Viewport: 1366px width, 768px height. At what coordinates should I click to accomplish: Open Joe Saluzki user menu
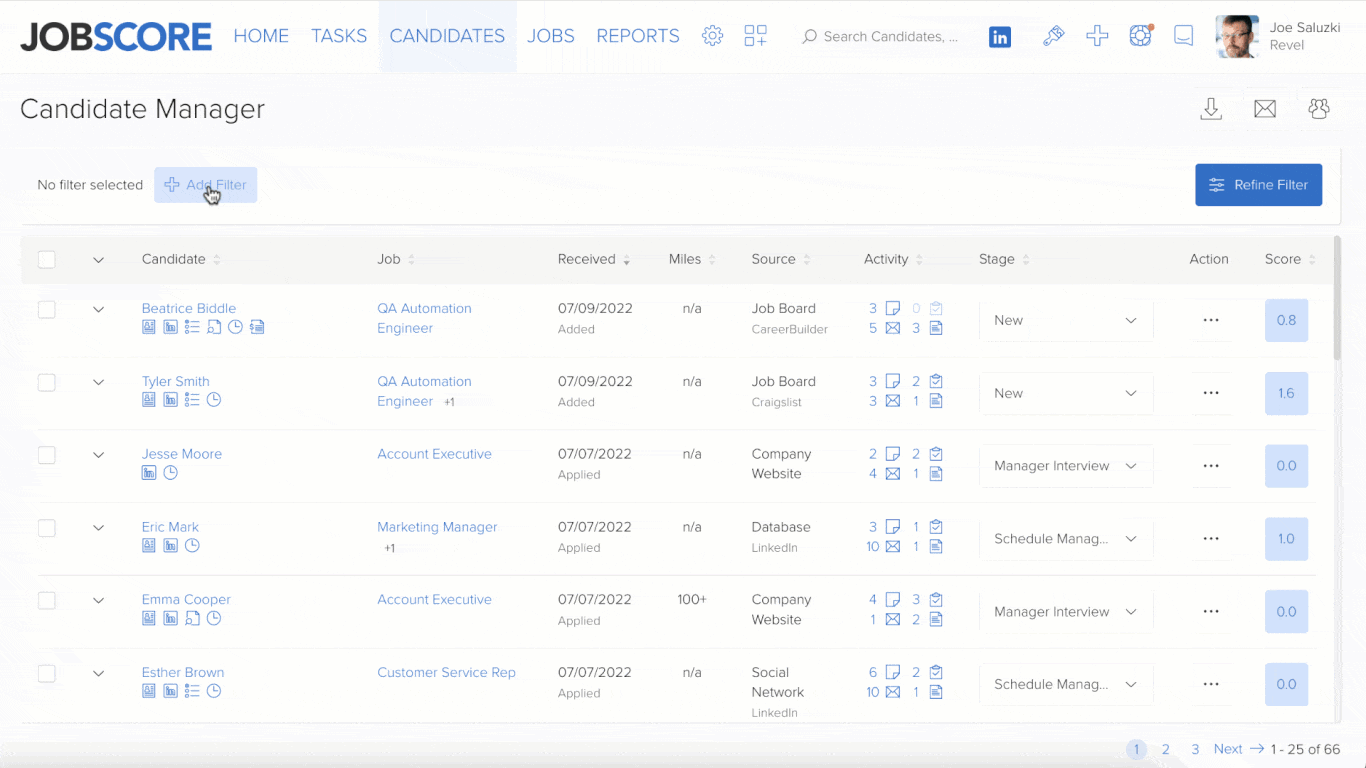point(1279,36)
